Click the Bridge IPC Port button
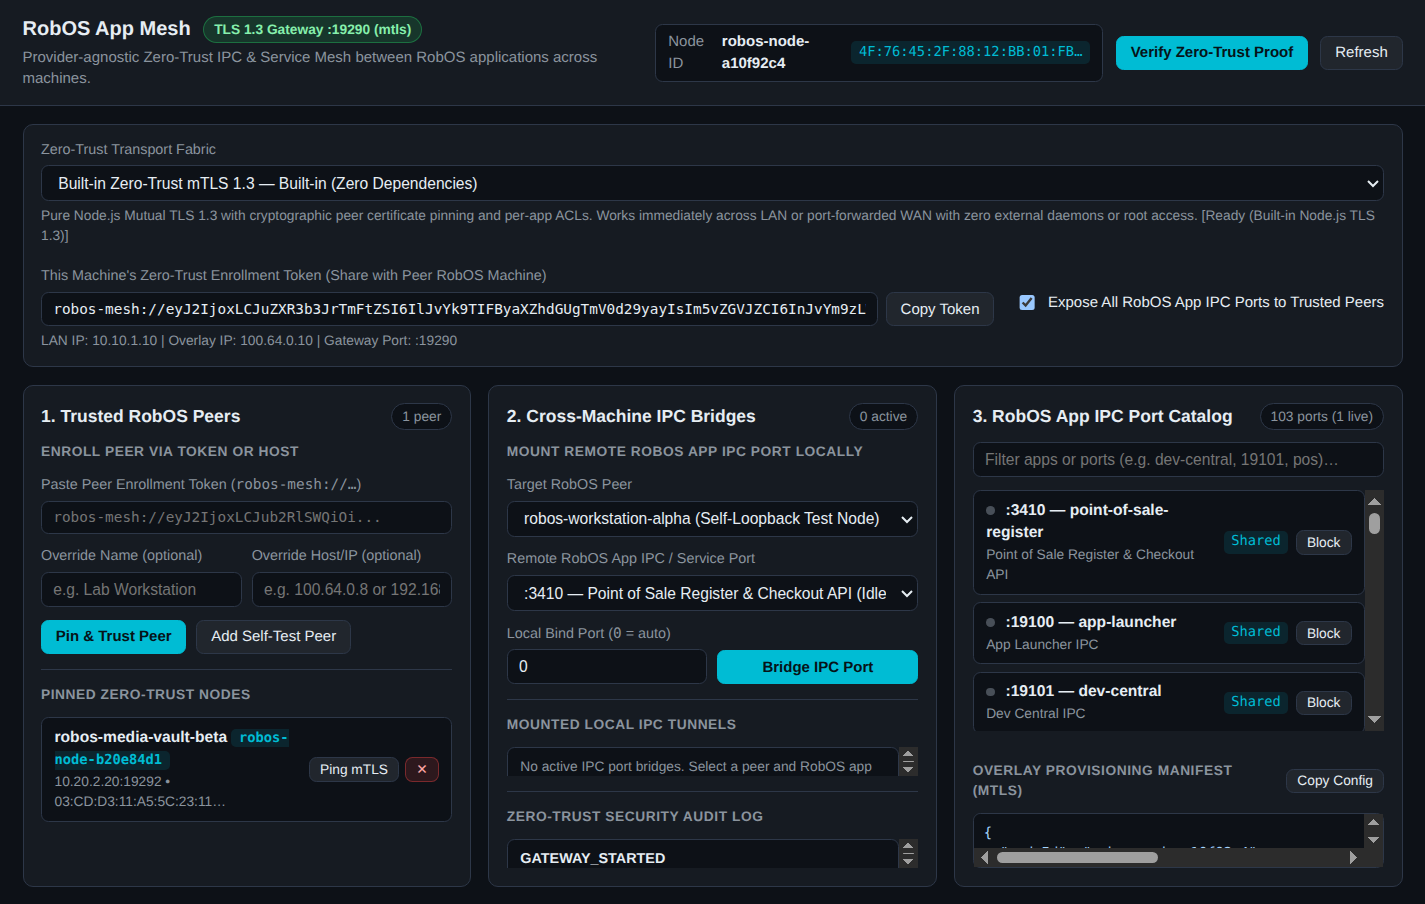 tap(818, 667)
